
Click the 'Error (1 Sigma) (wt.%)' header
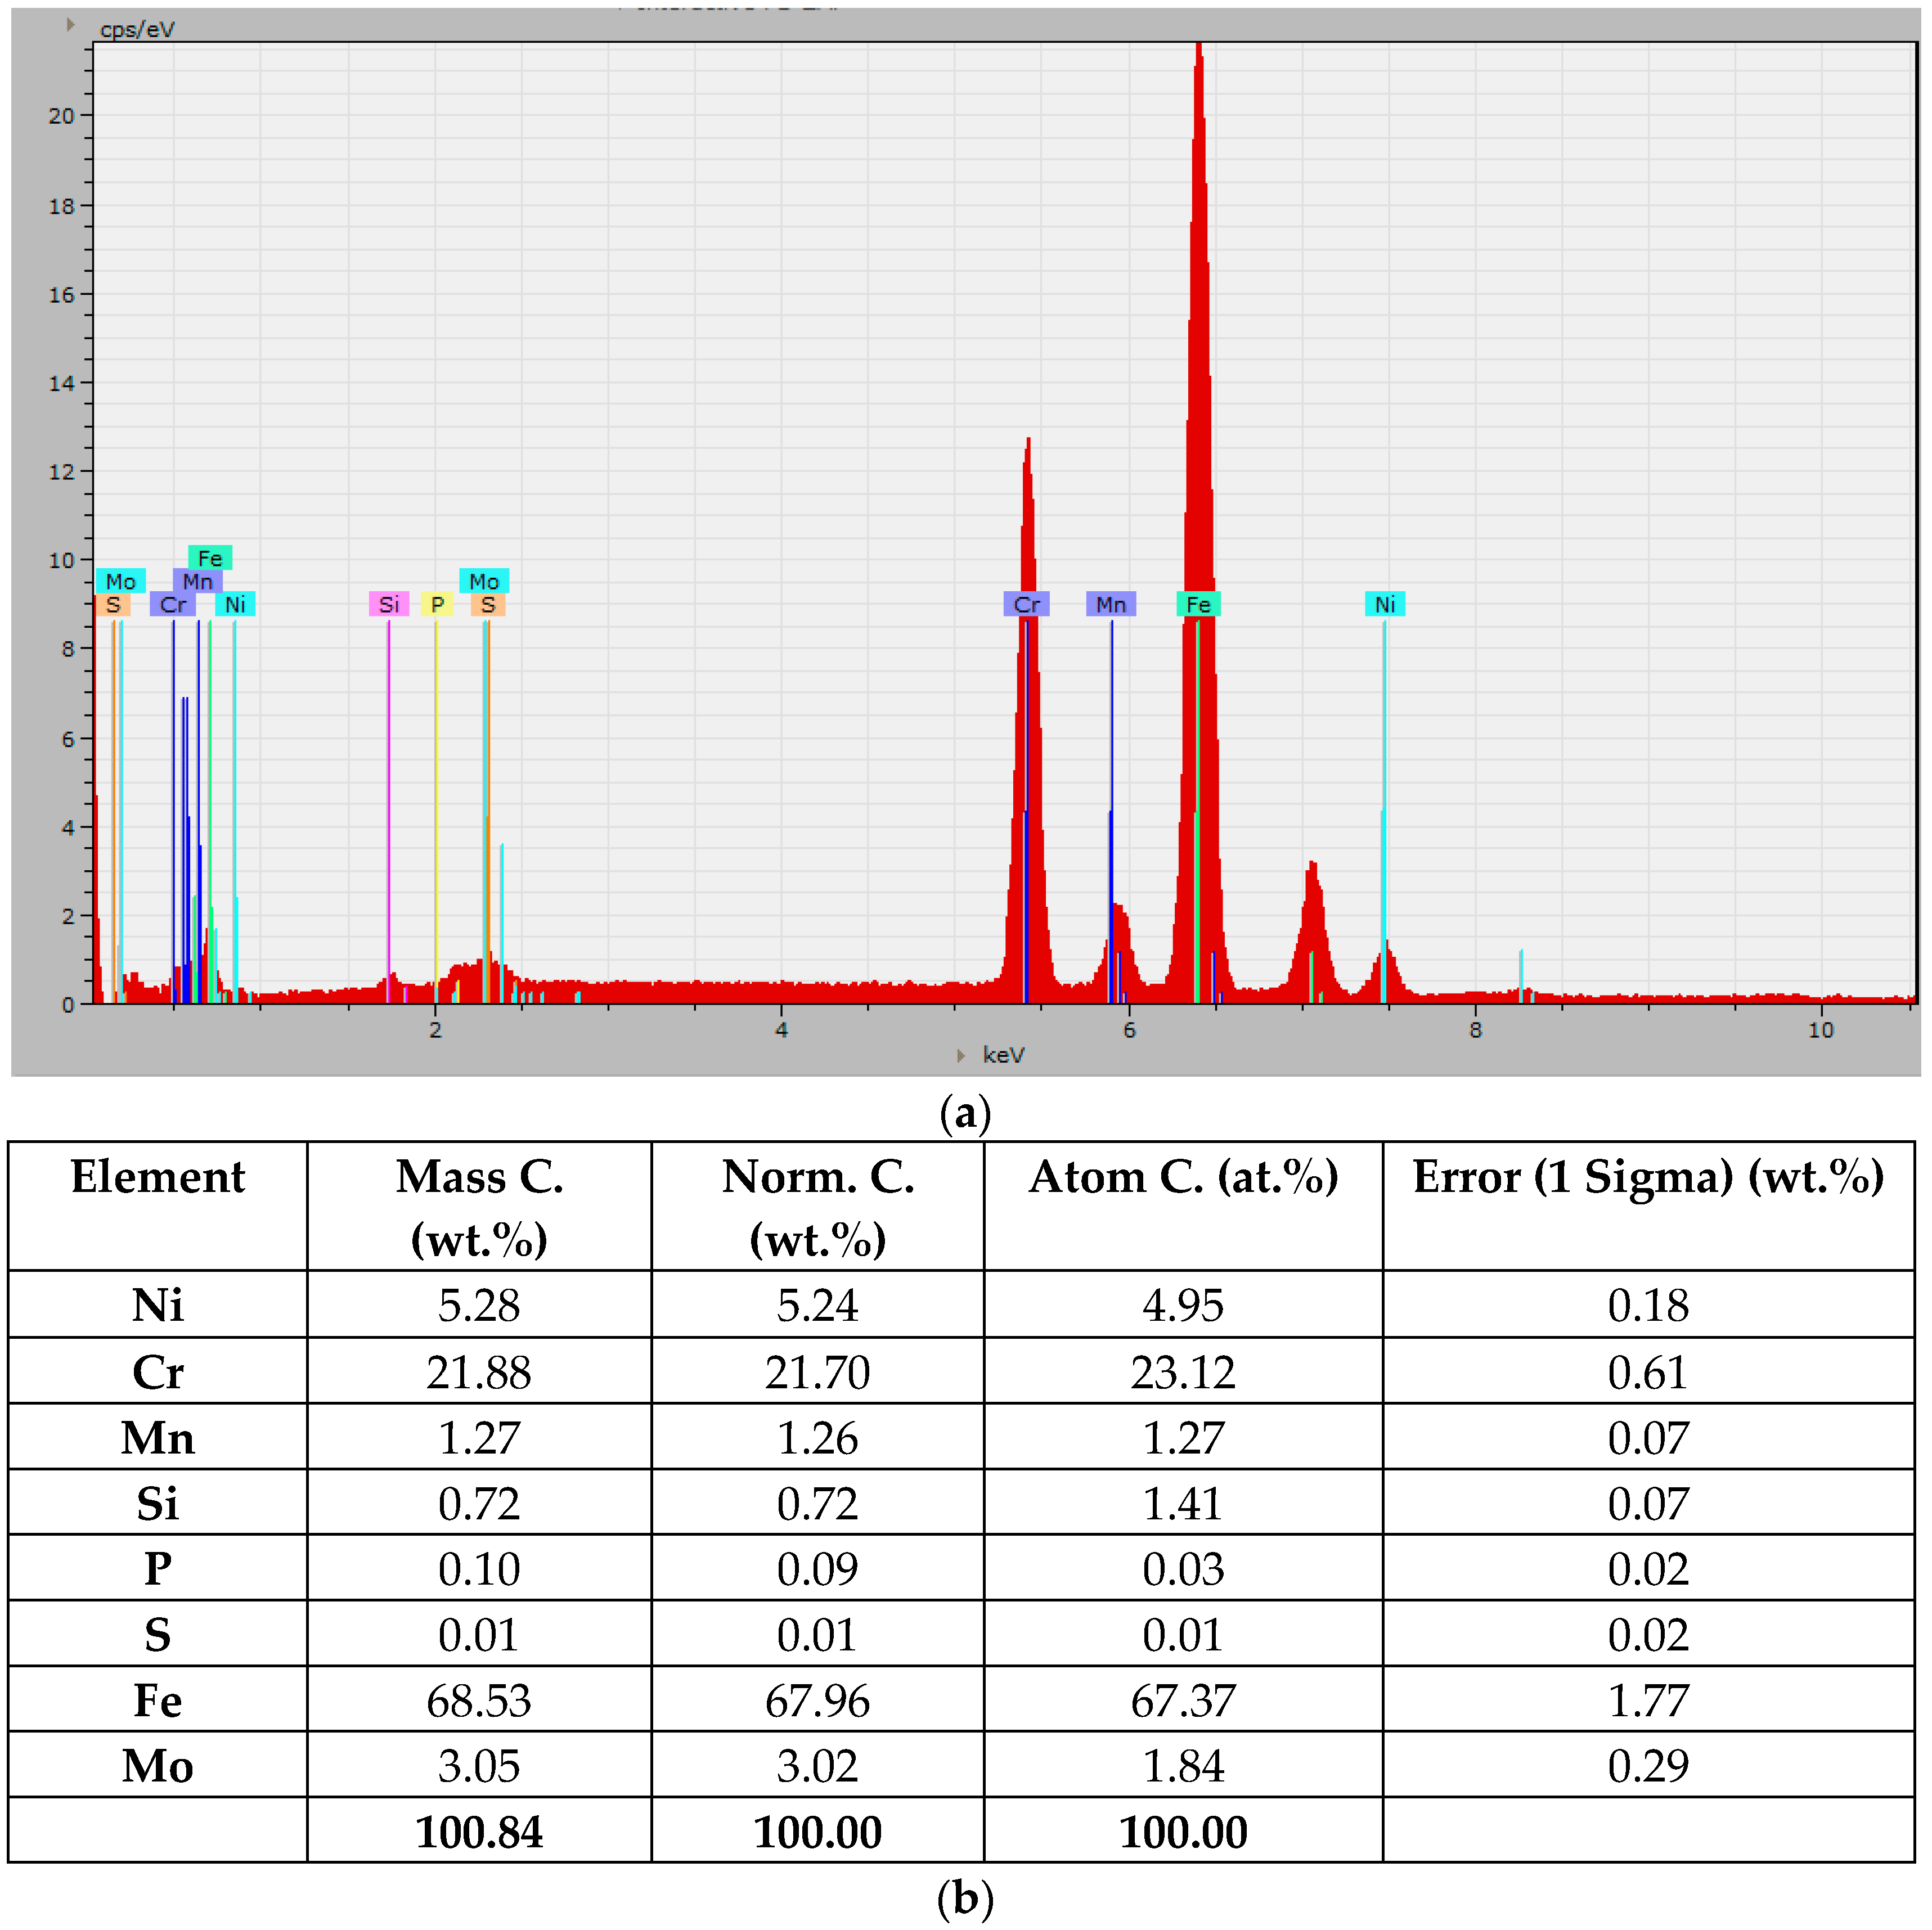pos(1647,1176)
